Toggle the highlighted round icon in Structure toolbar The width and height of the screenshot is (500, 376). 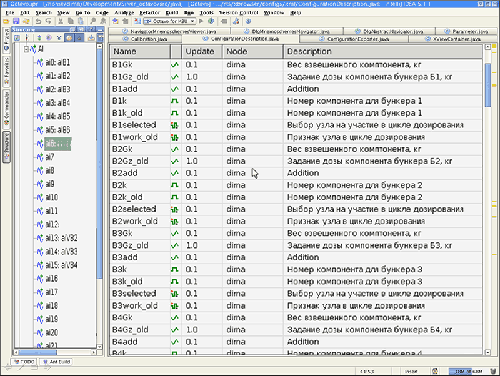click(69, 38)
